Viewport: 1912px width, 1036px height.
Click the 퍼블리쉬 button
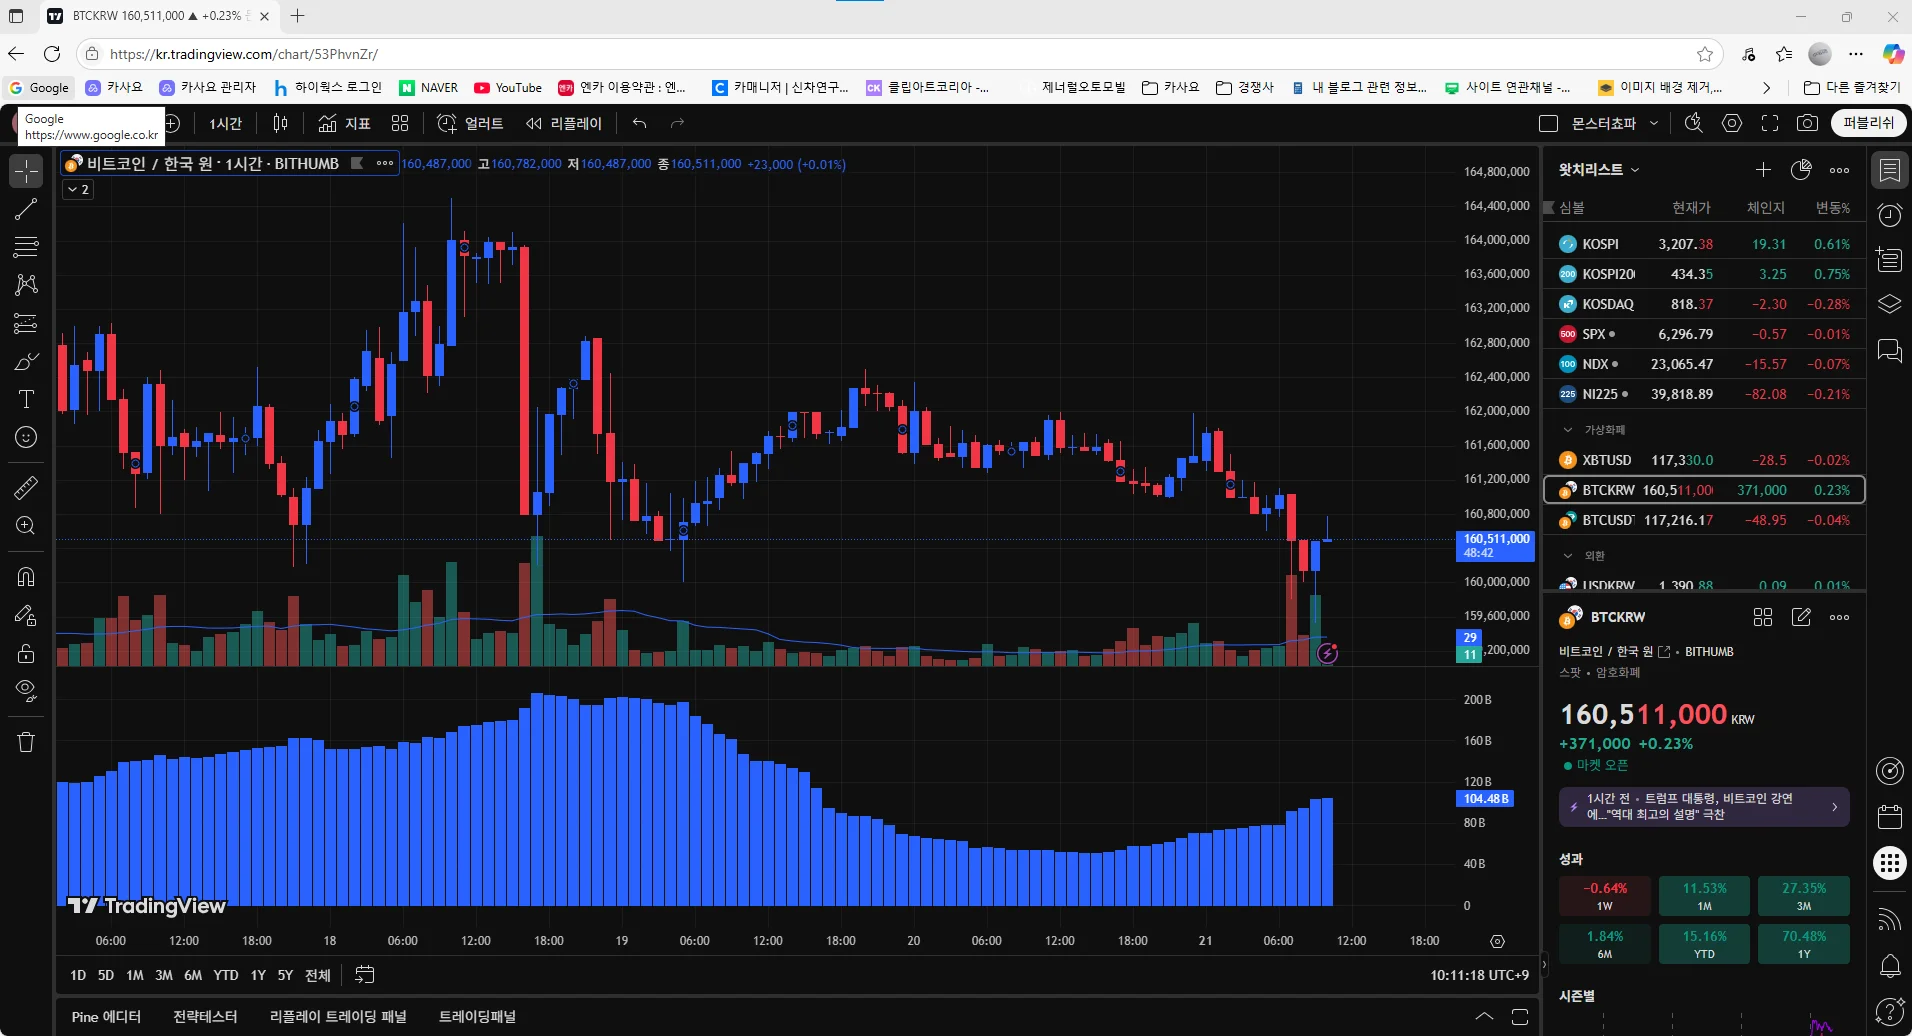click(x=1868, y=123)
